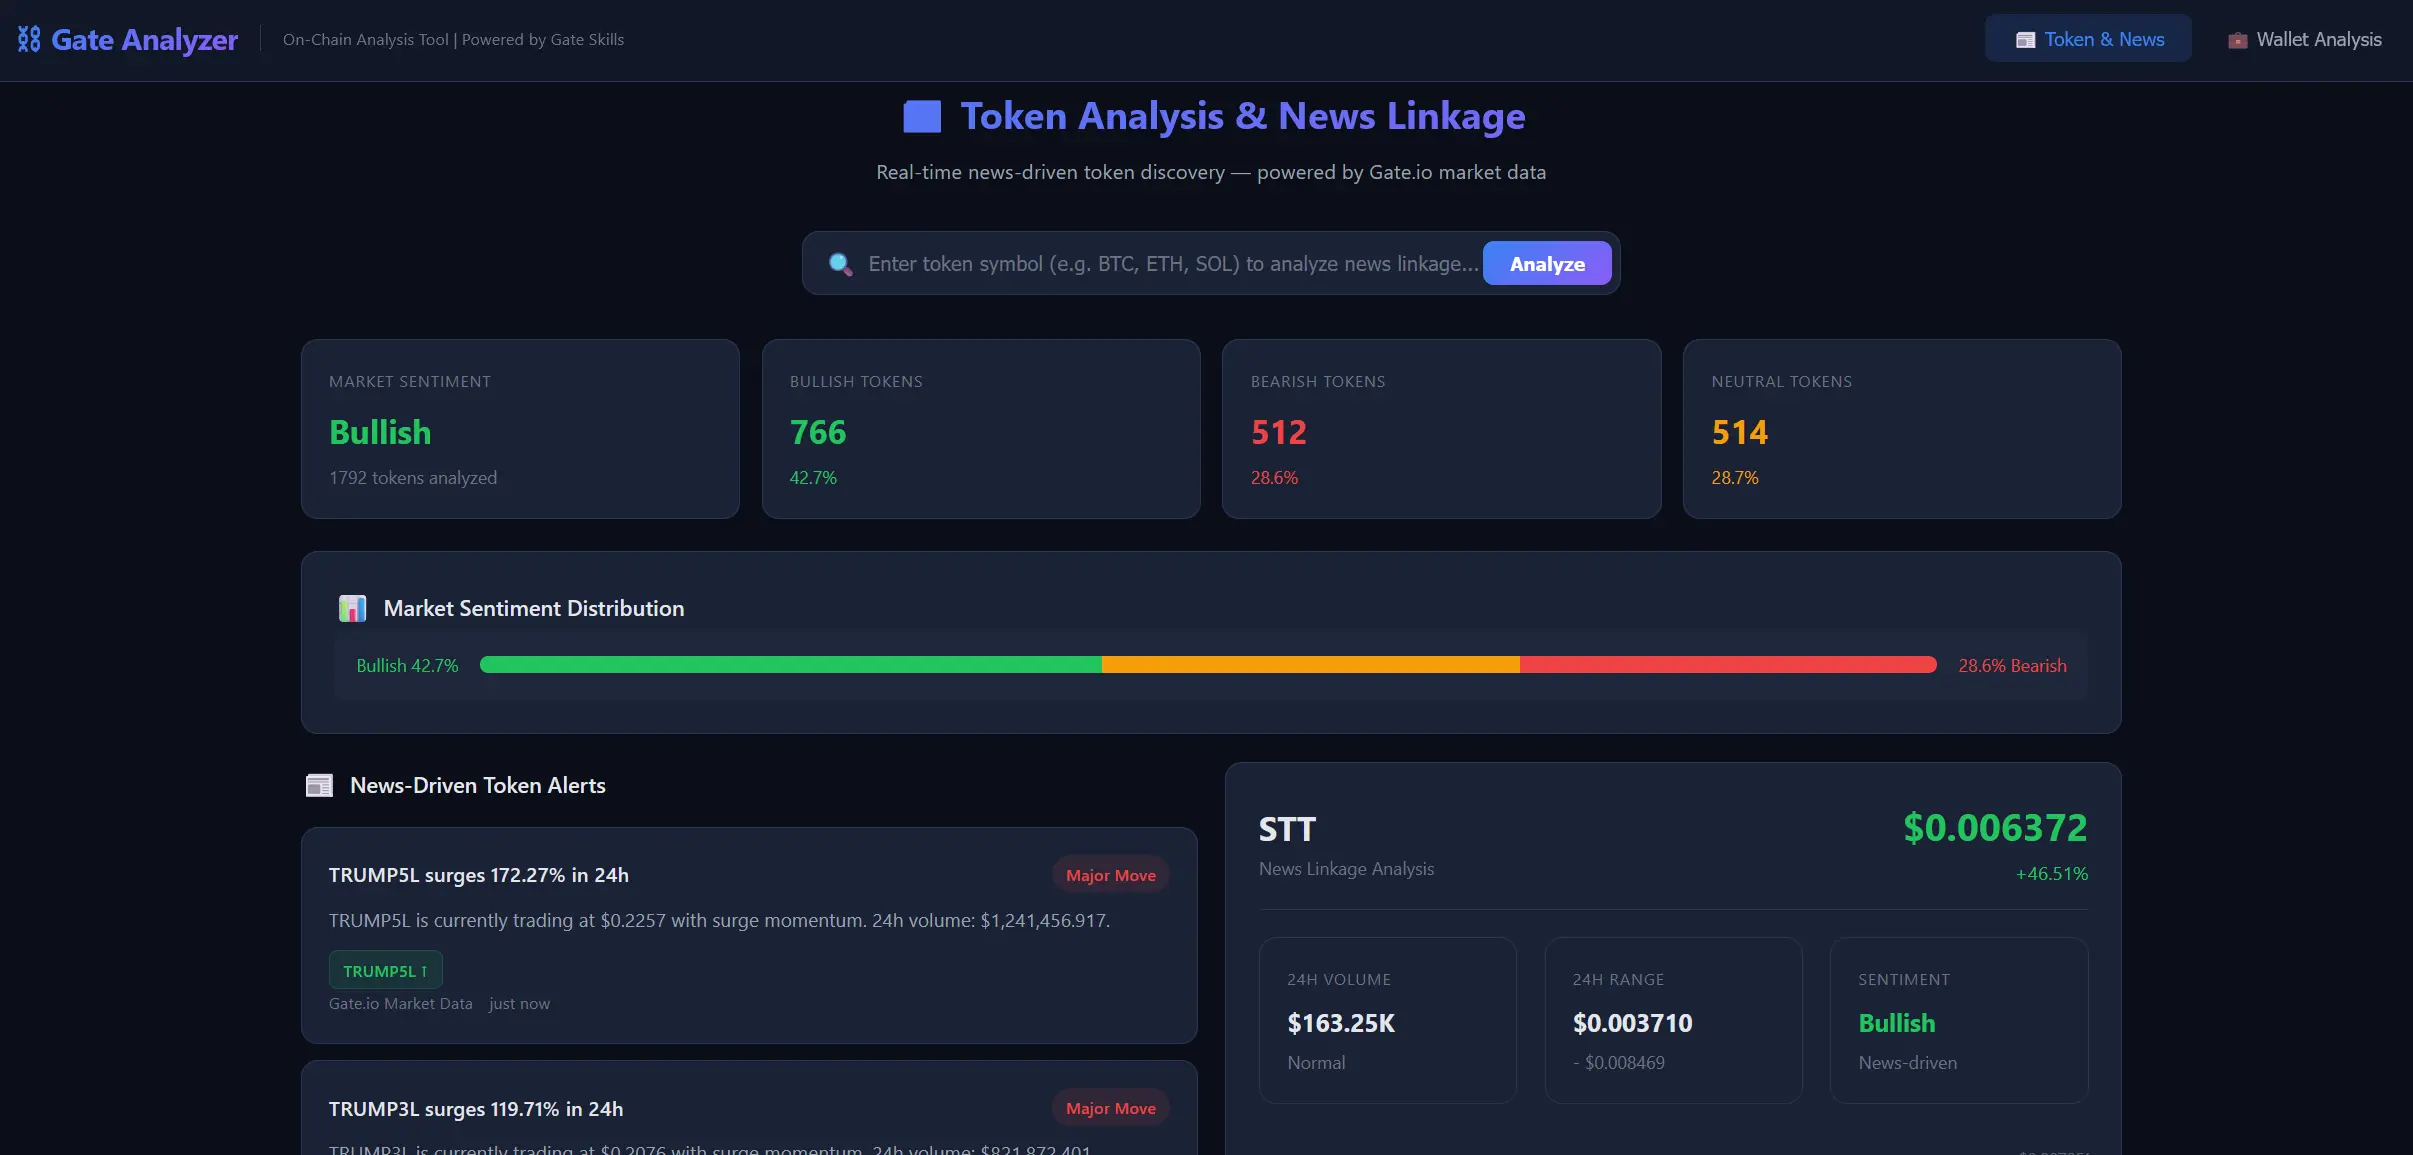The height and width of the screenshot is (1155, 2413).
Task: Click the Gate Analyzer title text
Action: coord(144,39)
